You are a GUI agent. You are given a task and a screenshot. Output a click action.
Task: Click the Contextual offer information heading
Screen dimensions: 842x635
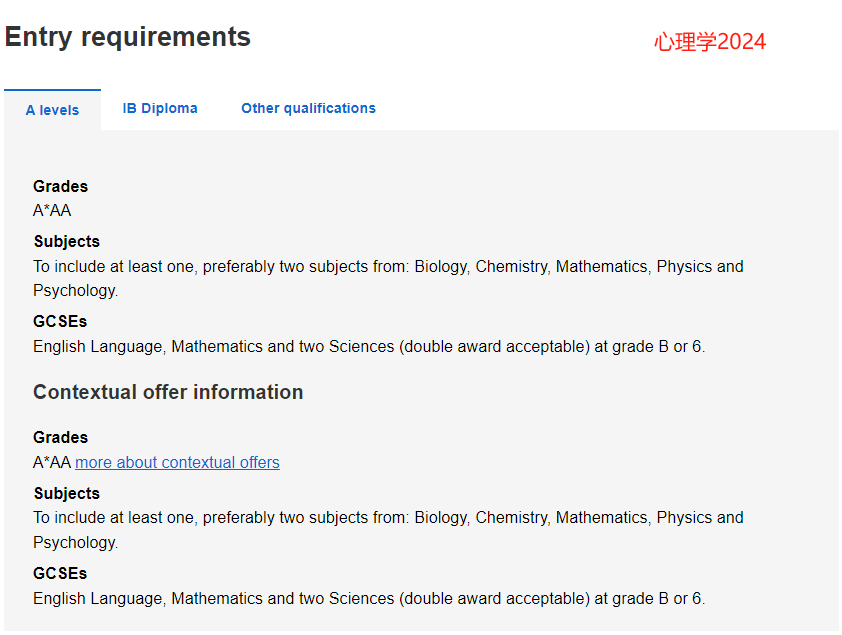pyautogui.click(x=168, y=392)
